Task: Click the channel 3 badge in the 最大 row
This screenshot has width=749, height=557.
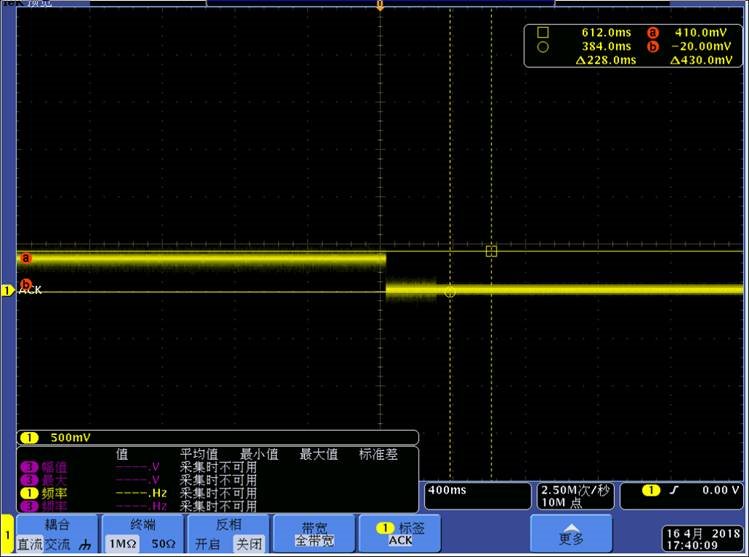Action: [29, 480]
